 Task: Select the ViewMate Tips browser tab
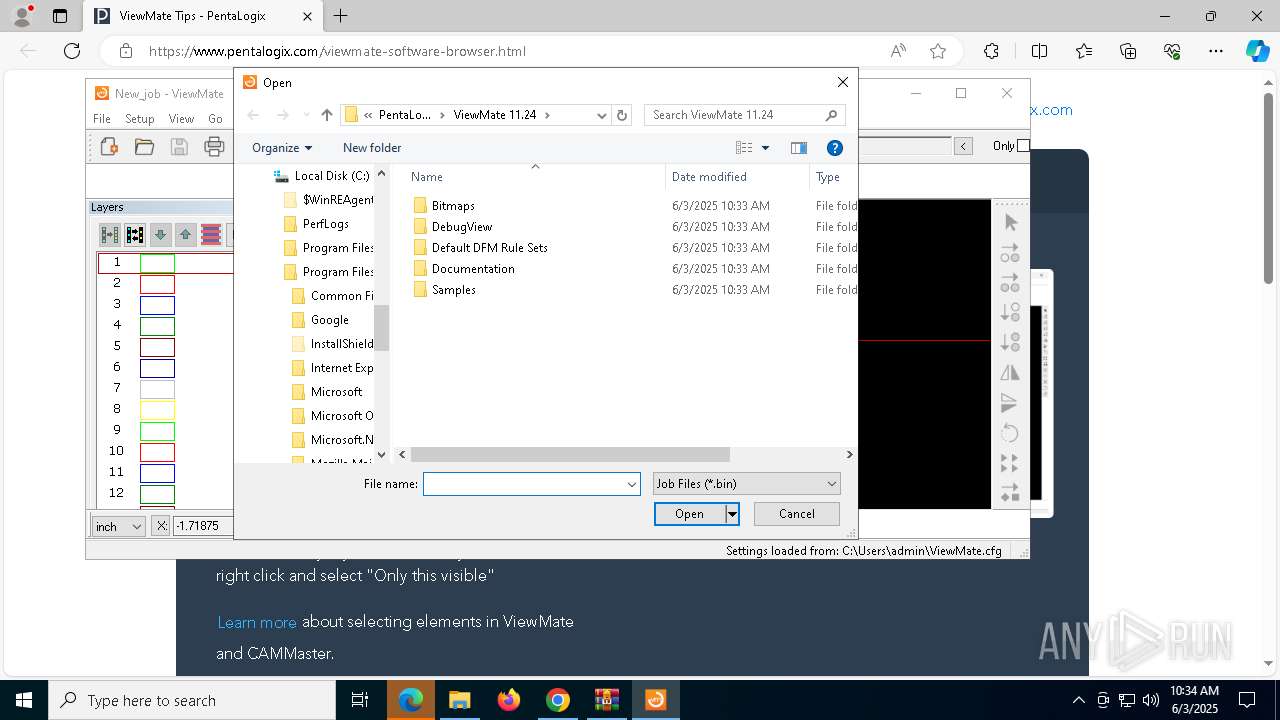coord(203,16)
